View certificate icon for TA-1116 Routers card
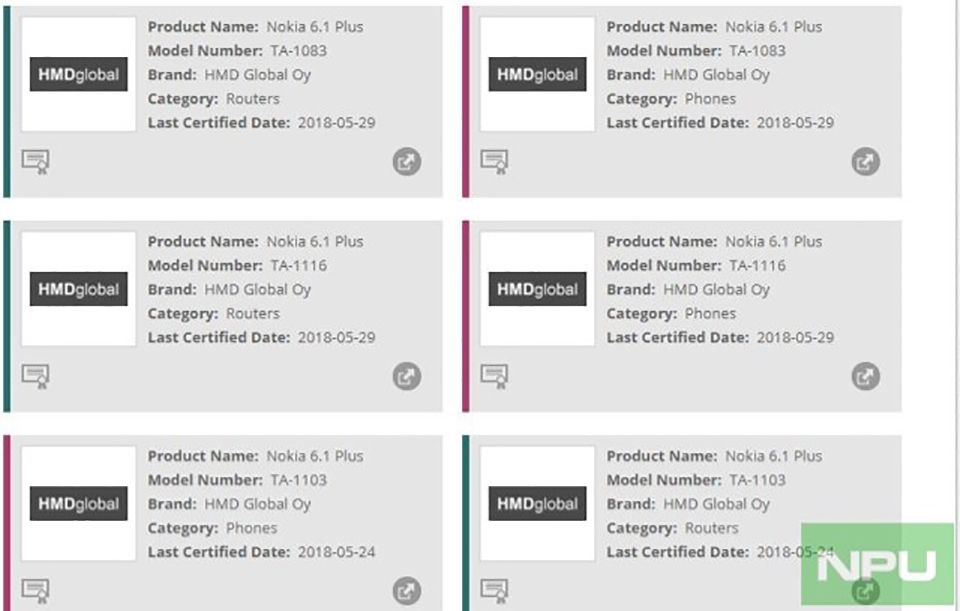Viewport: 960px width, 611px height. coord(36,377)
